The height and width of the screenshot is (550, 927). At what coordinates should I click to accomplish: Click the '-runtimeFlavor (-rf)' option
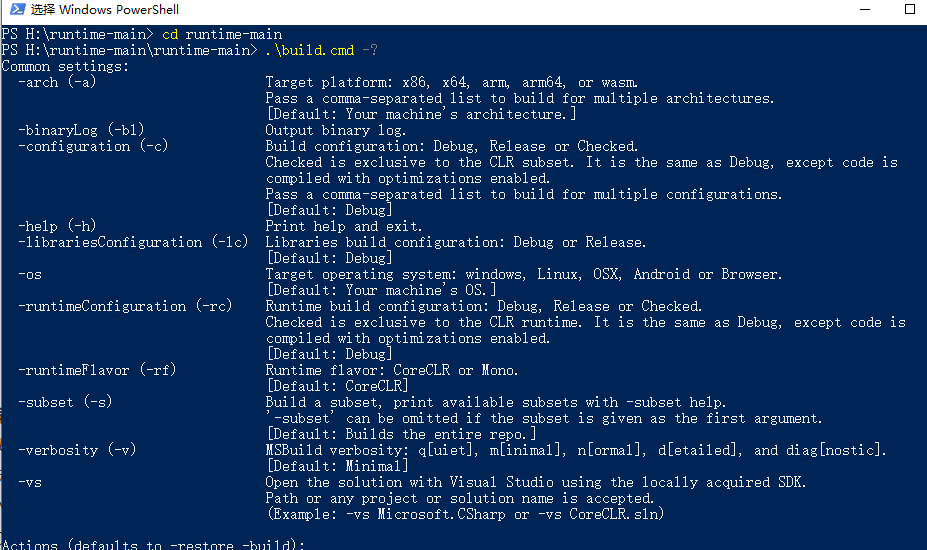(97, 370)
